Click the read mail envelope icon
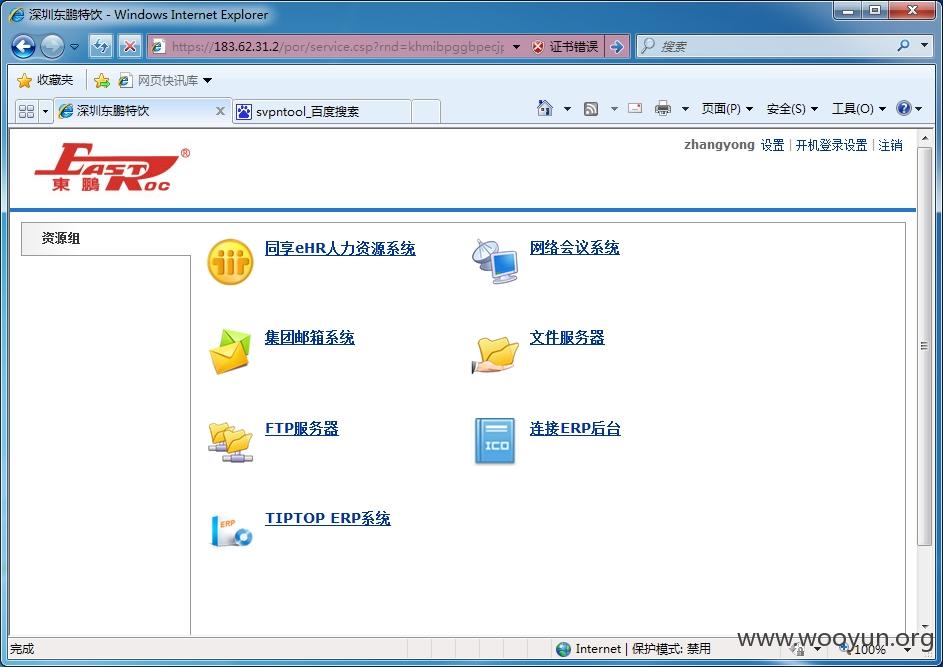The width and height of the screenshot is (943, 667). 635,108
